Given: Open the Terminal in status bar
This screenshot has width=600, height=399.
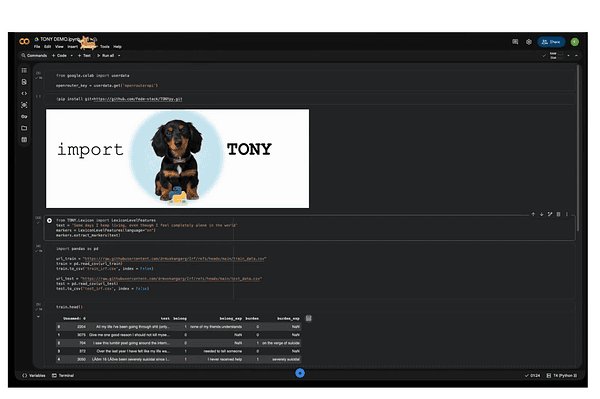Looking at the screenshot, I should (63, 375).
